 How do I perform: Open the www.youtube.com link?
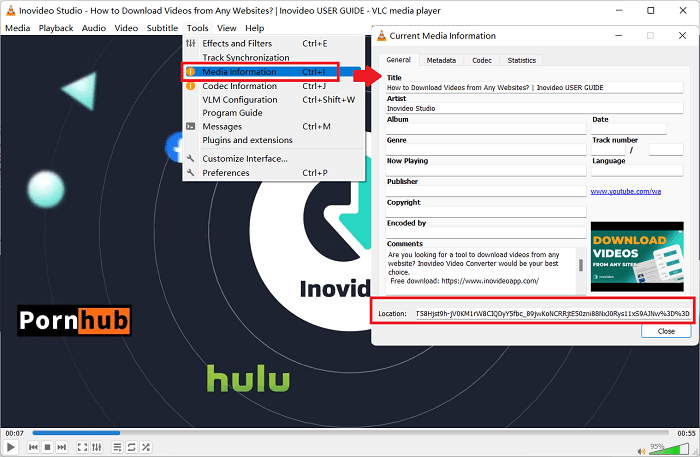pyautogui.click(x=625, y=191)
